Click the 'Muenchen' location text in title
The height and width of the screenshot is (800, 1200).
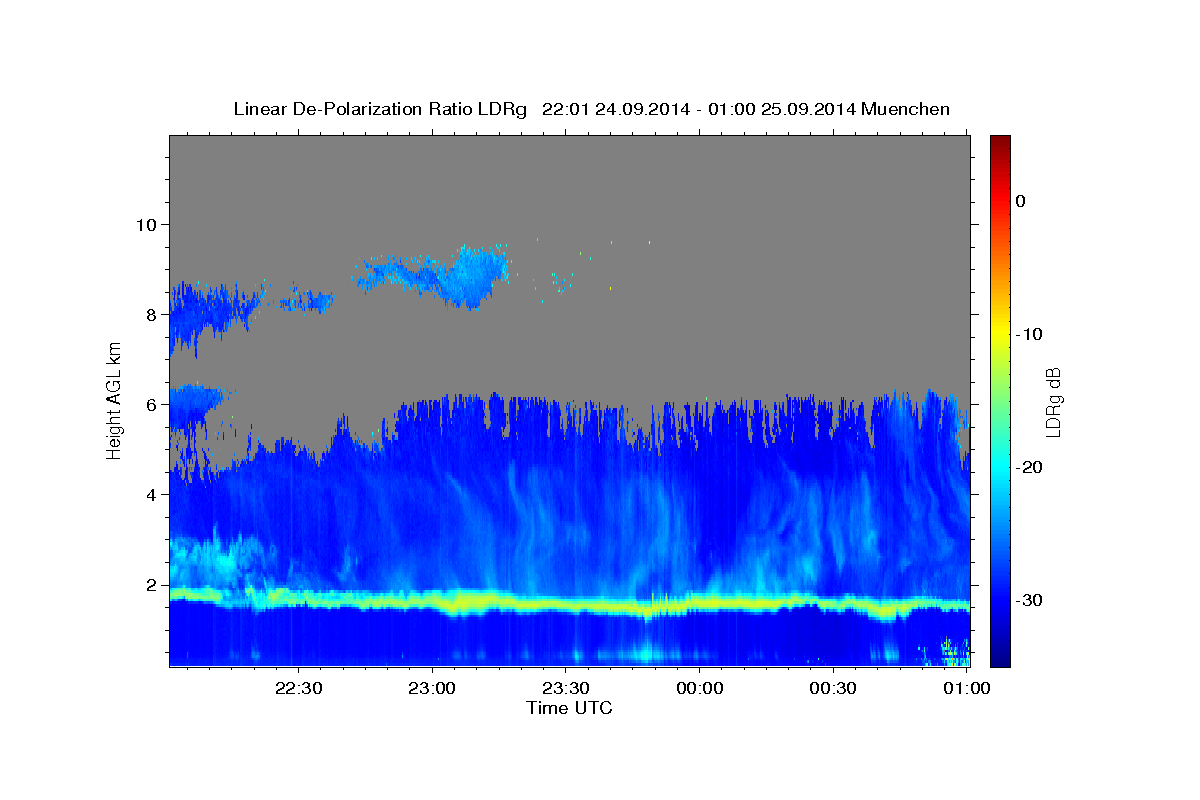click(x=905, y=109)
